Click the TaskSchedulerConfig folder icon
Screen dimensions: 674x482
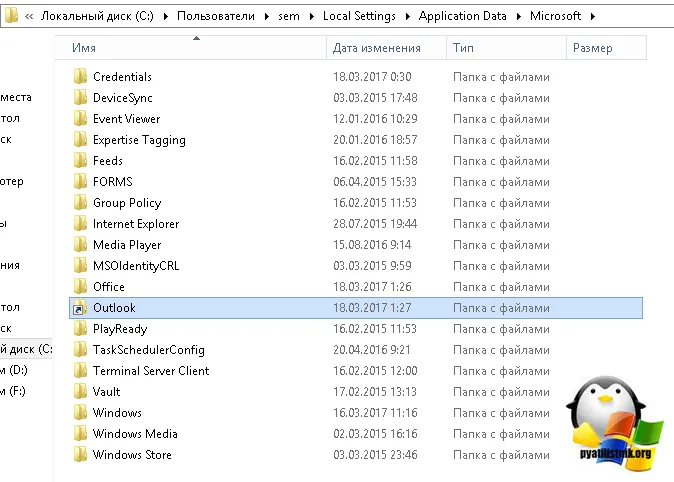80,350
